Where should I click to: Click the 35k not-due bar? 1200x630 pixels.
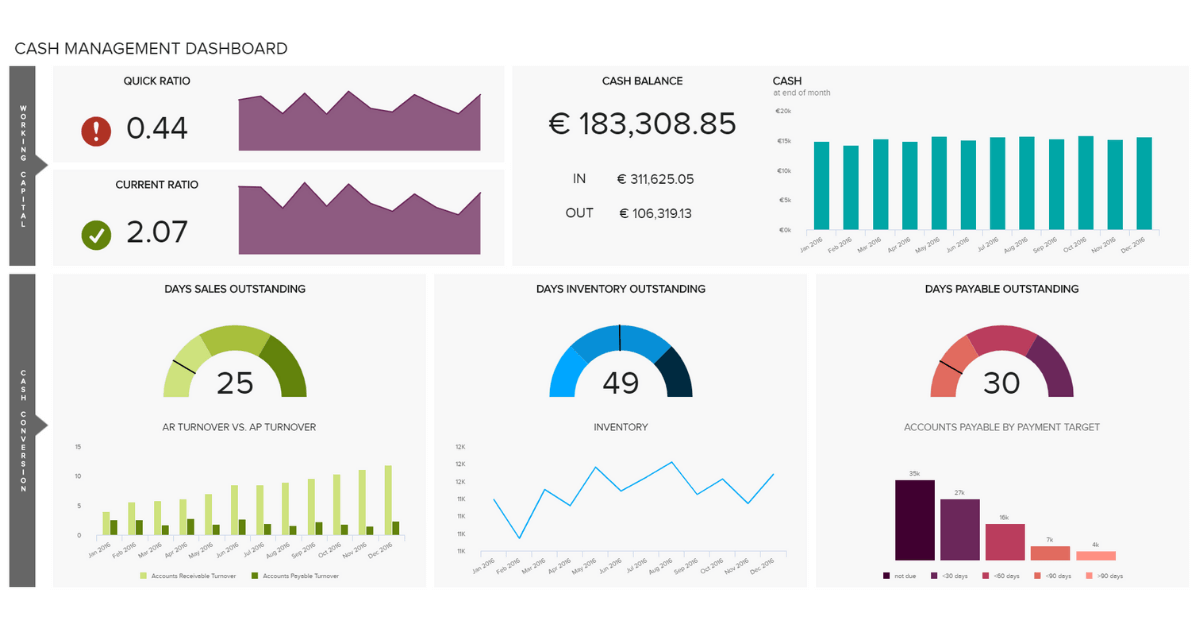915,520
